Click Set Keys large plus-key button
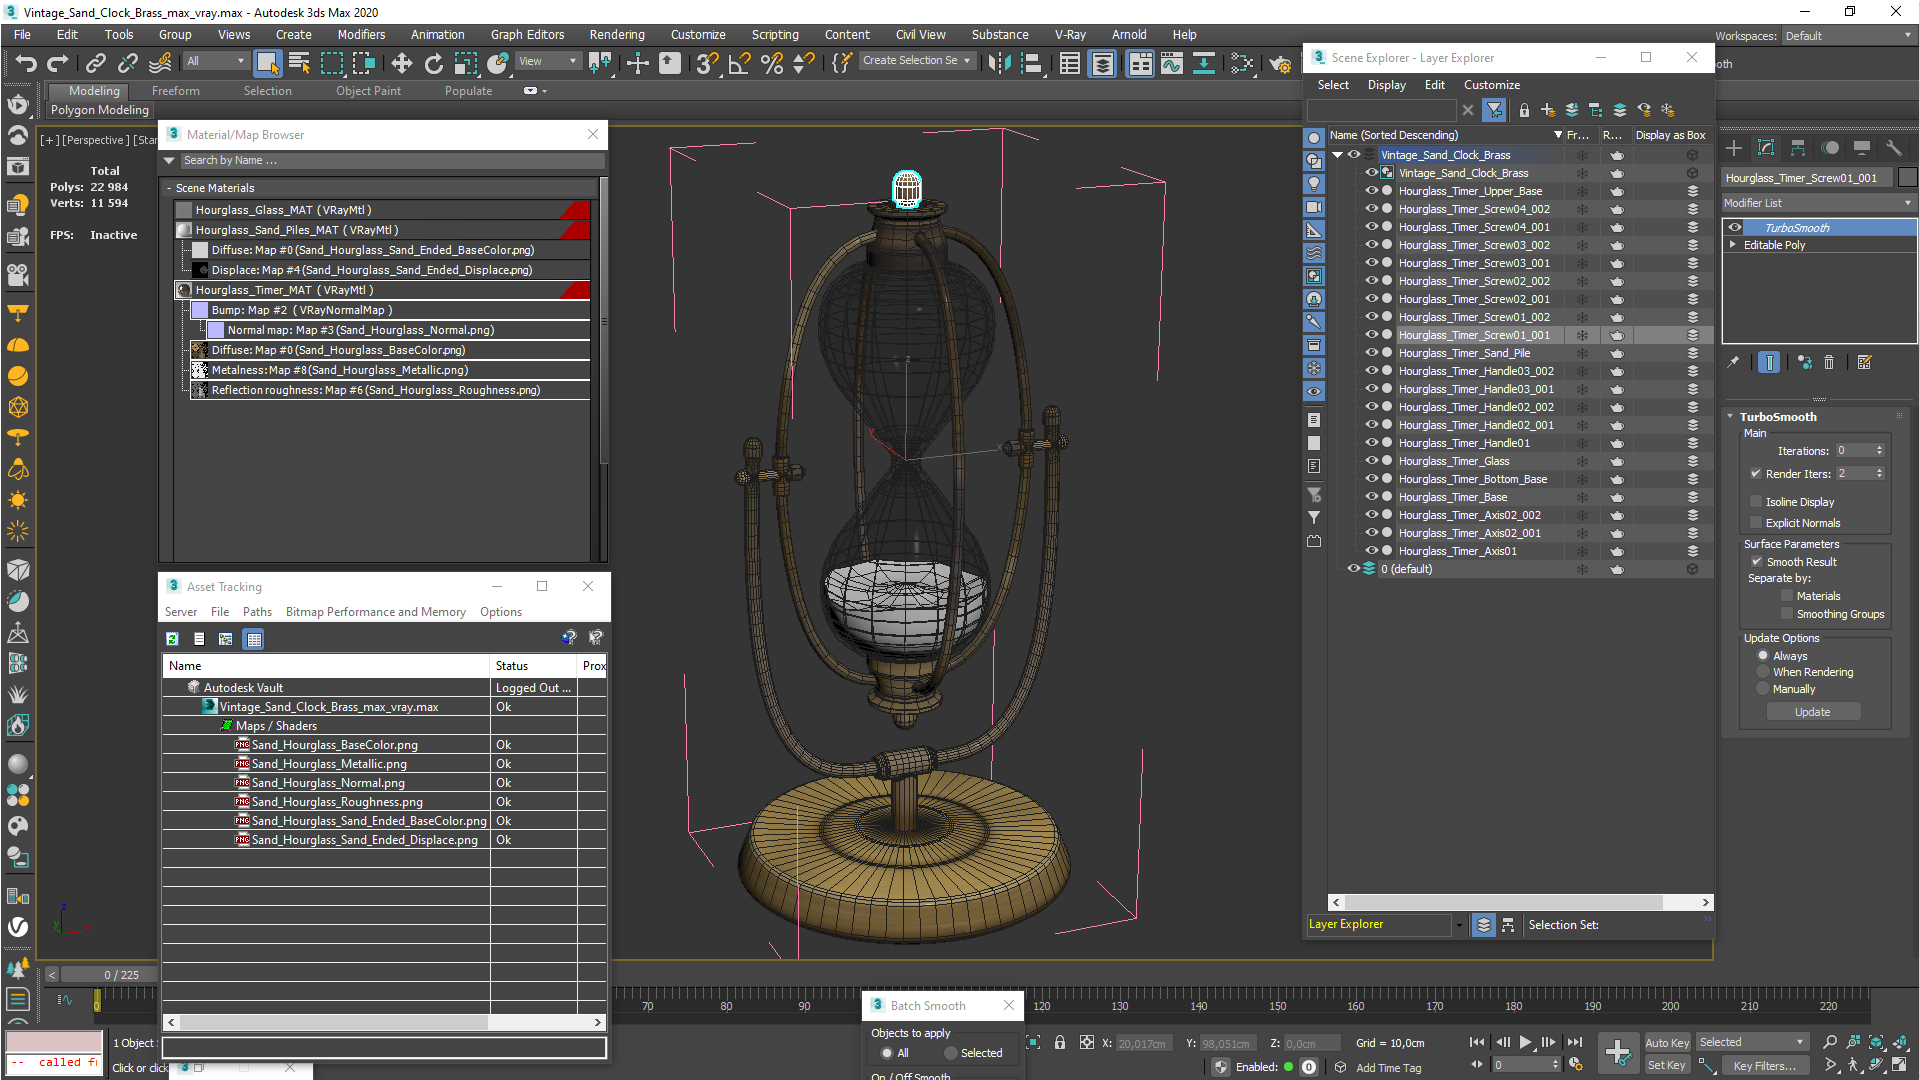 click(x=1617, y=1052)
